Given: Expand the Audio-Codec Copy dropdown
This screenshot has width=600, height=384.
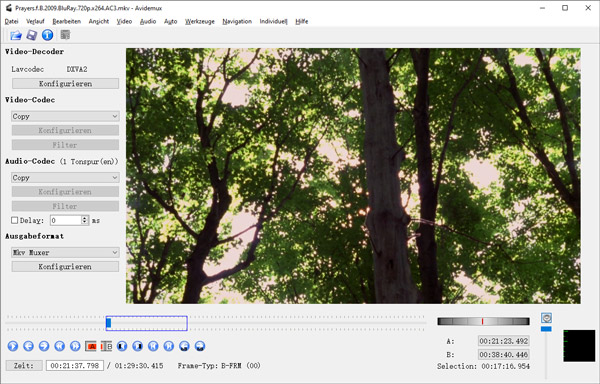Looking at the screenshot, I should click(65, 177).
